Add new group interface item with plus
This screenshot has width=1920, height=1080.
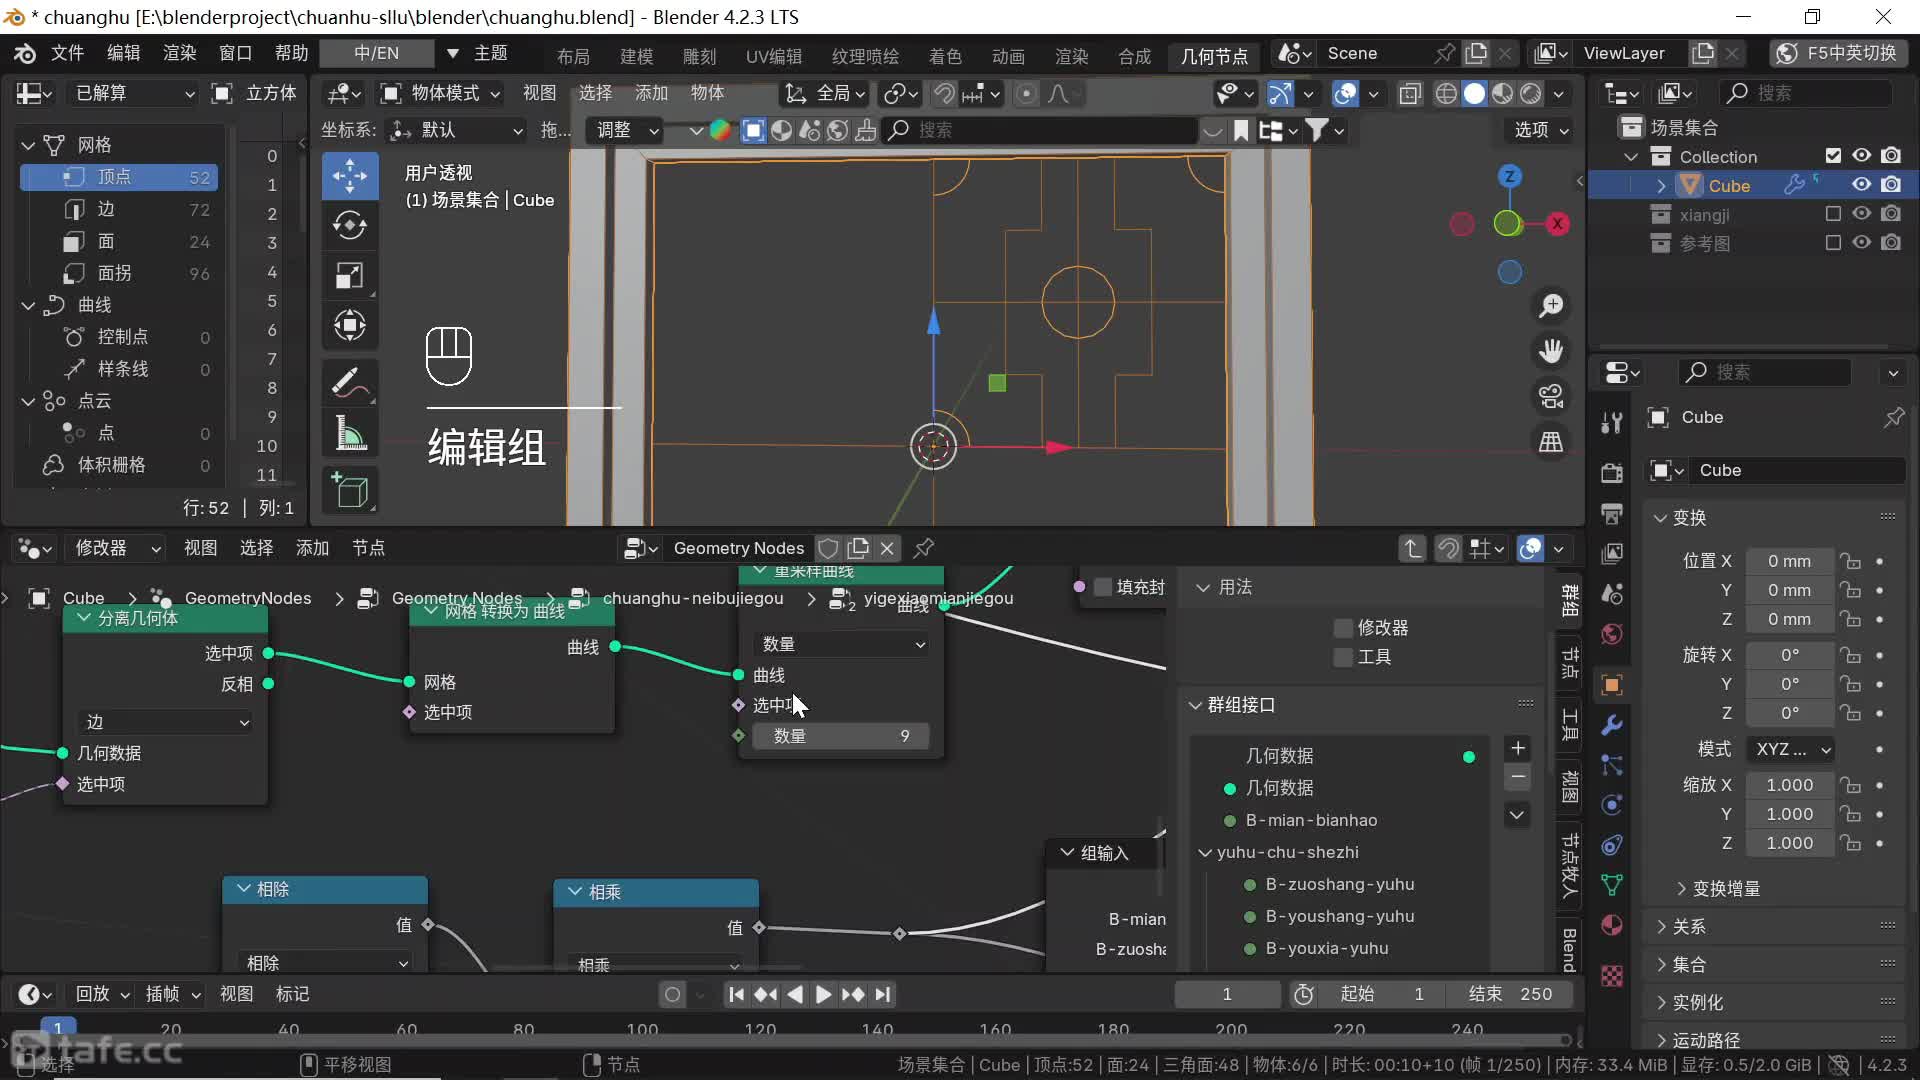click(1517, 748)
